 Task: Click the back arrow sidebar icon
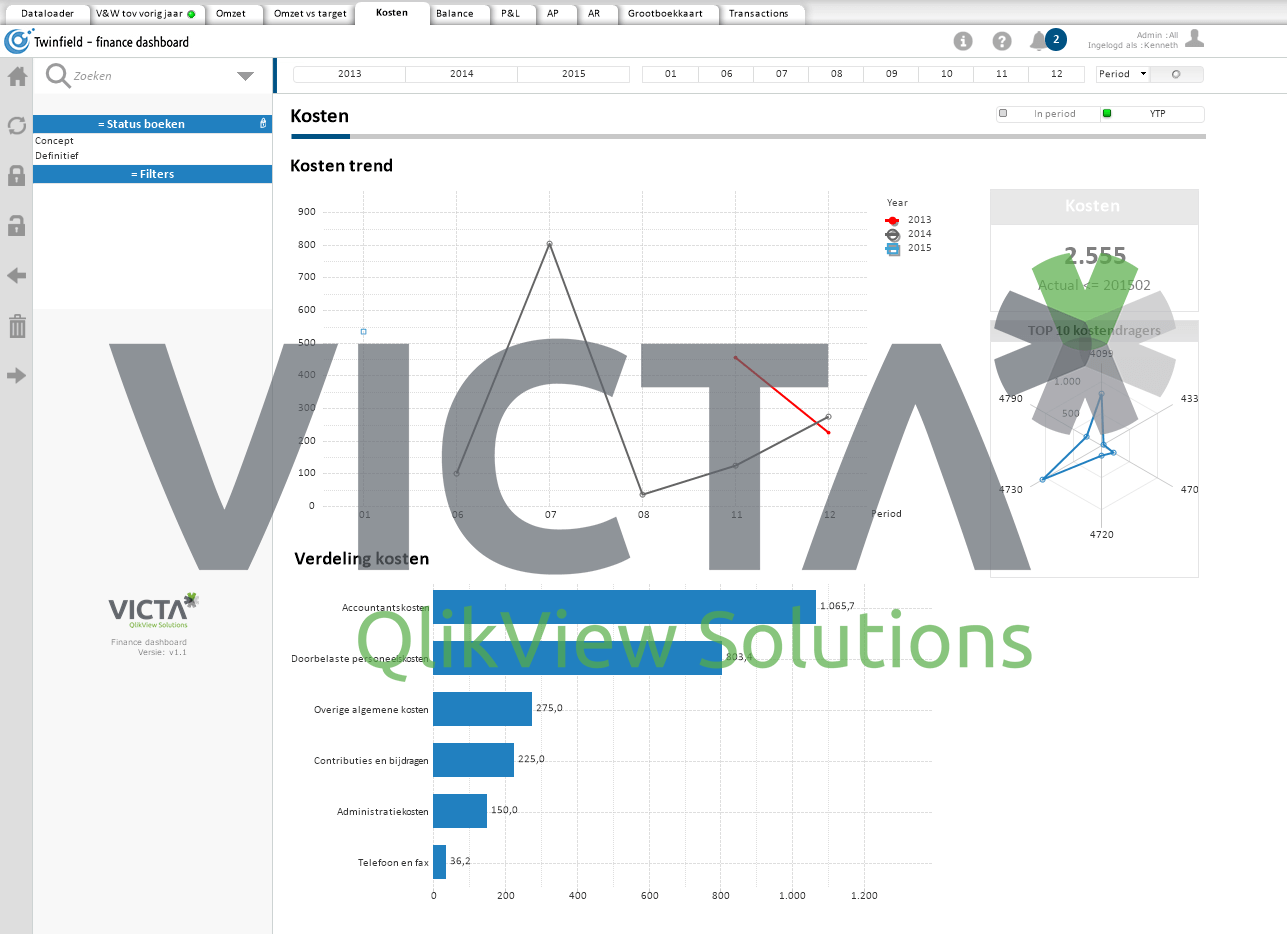pos(16,276)
